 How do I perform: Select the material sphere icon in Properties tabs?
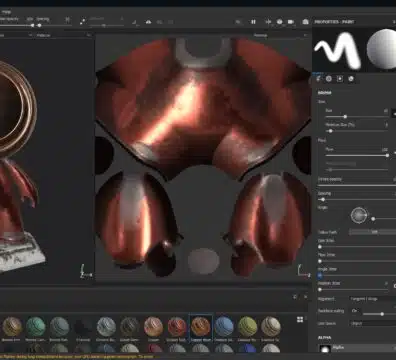point(351,79)
